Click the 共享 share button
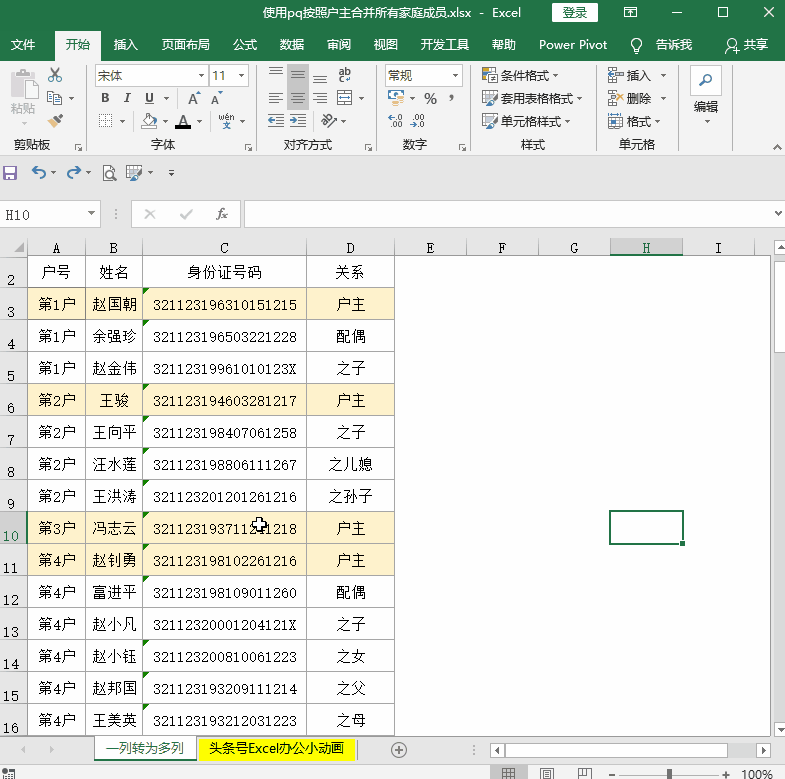The width and height of the screenshot is (785, 779). click(746, 45)
